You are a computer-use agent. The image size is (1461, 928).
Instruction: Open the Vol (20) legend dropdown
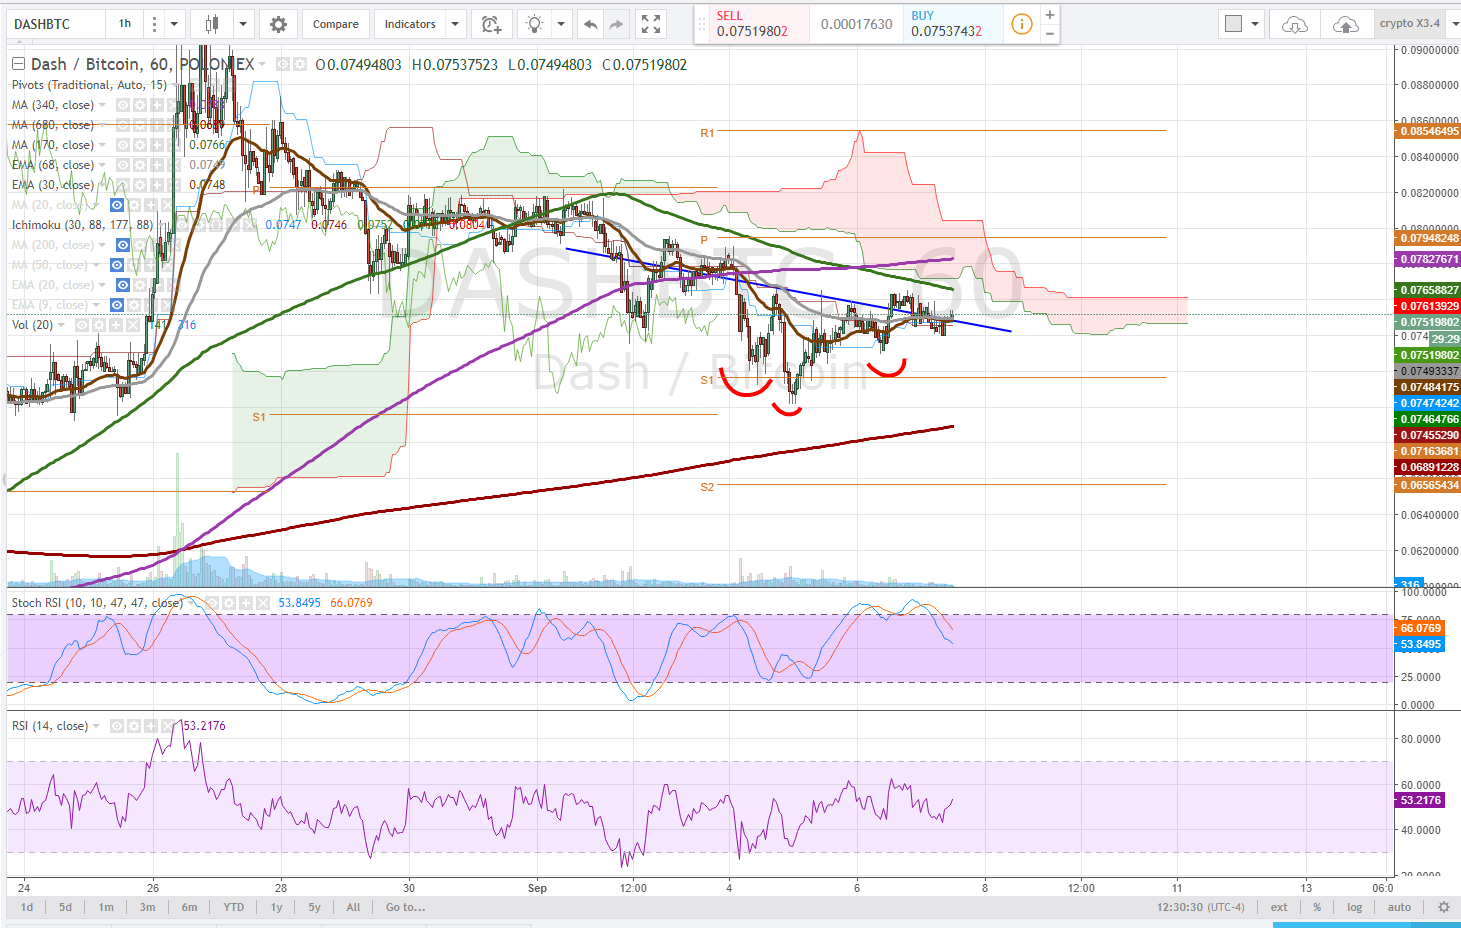(x=61, y=325)
